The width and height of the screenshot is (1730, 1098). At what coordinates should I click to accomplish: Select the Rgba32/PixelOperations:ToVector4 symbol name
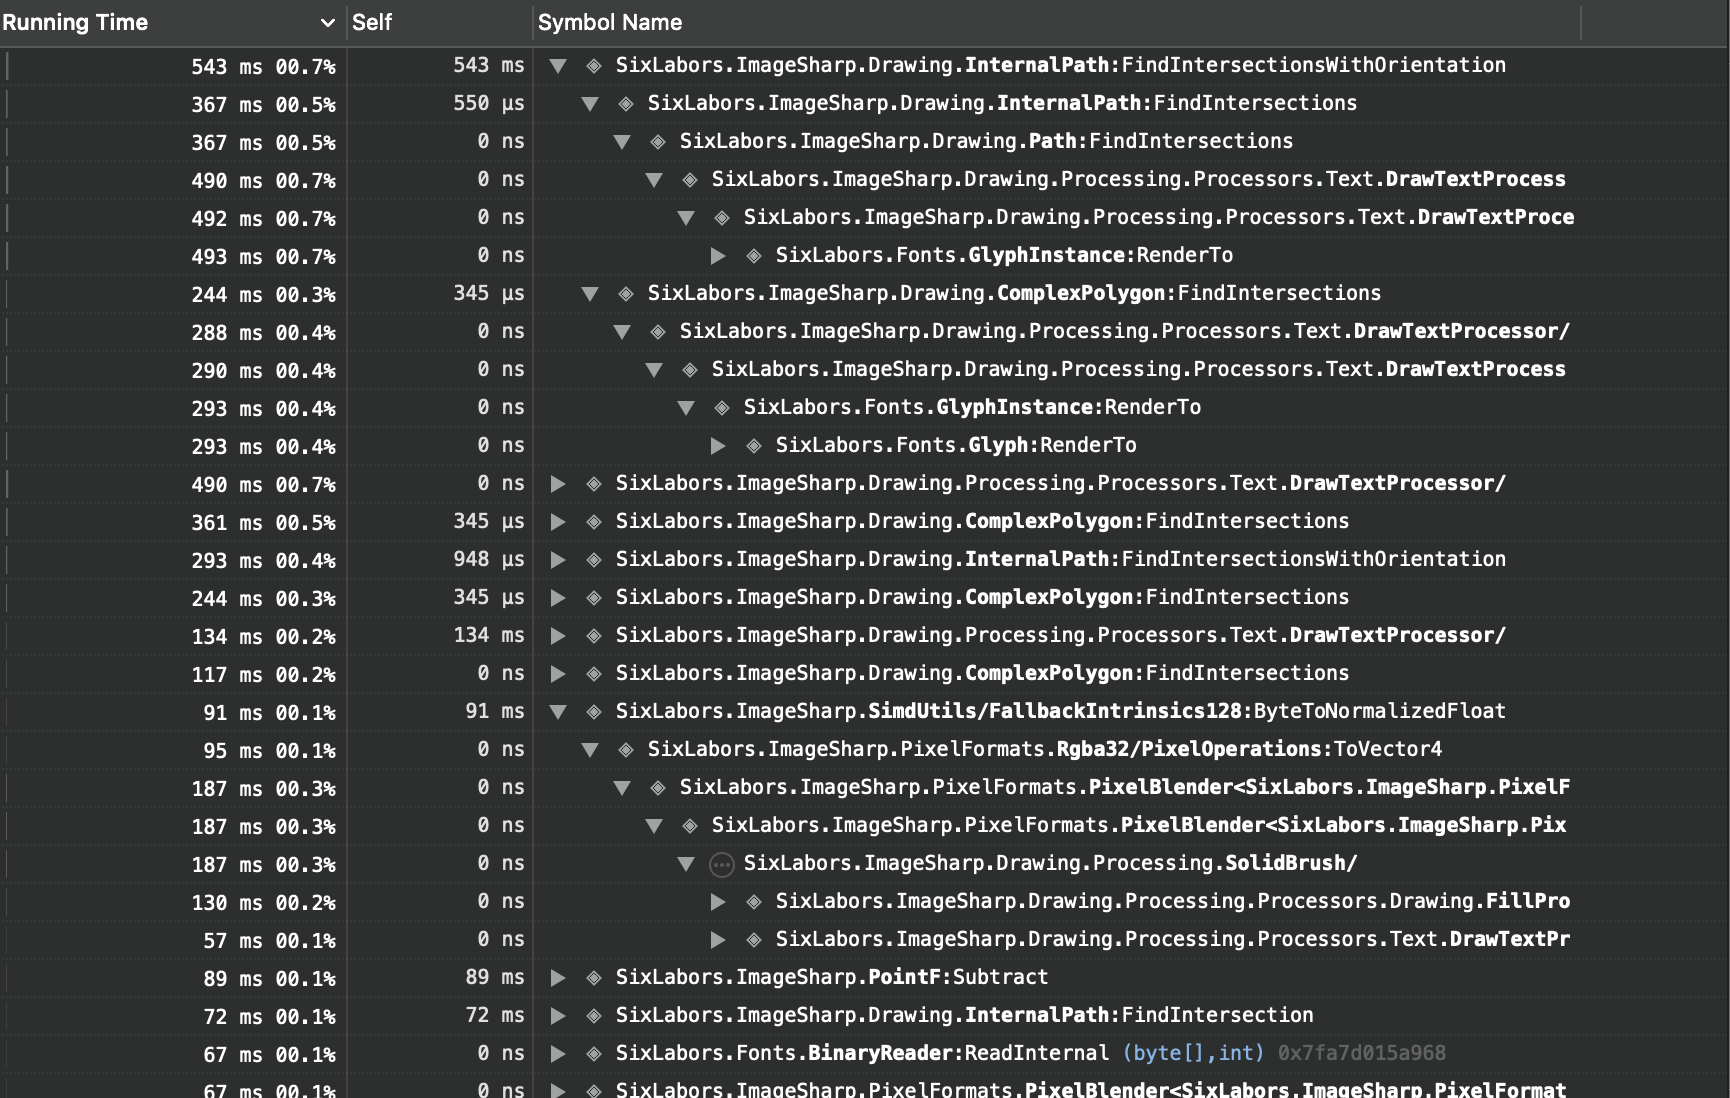(x=1045, y=749)
